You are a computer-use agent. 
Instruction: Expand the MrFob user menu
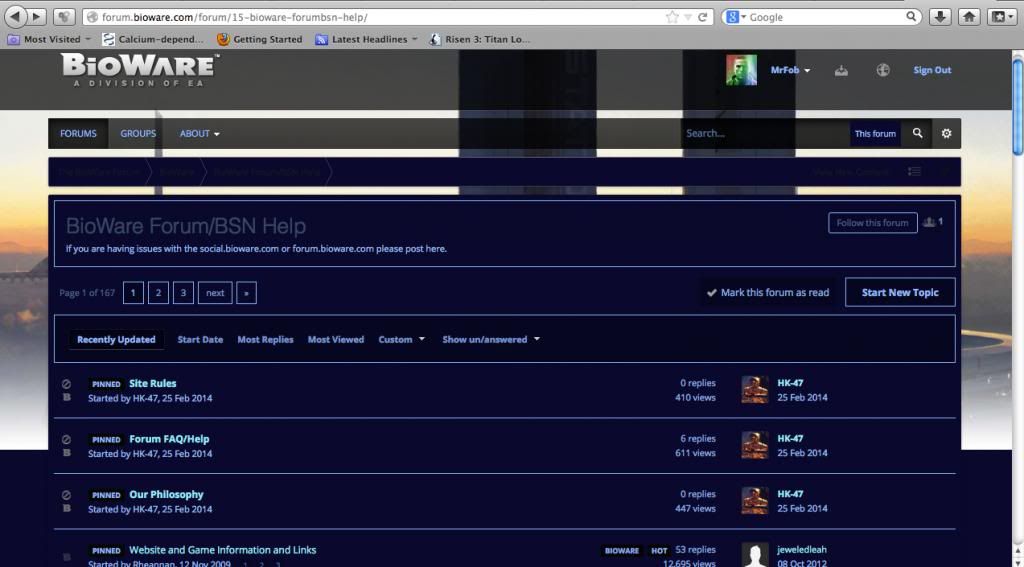point(790,70)
